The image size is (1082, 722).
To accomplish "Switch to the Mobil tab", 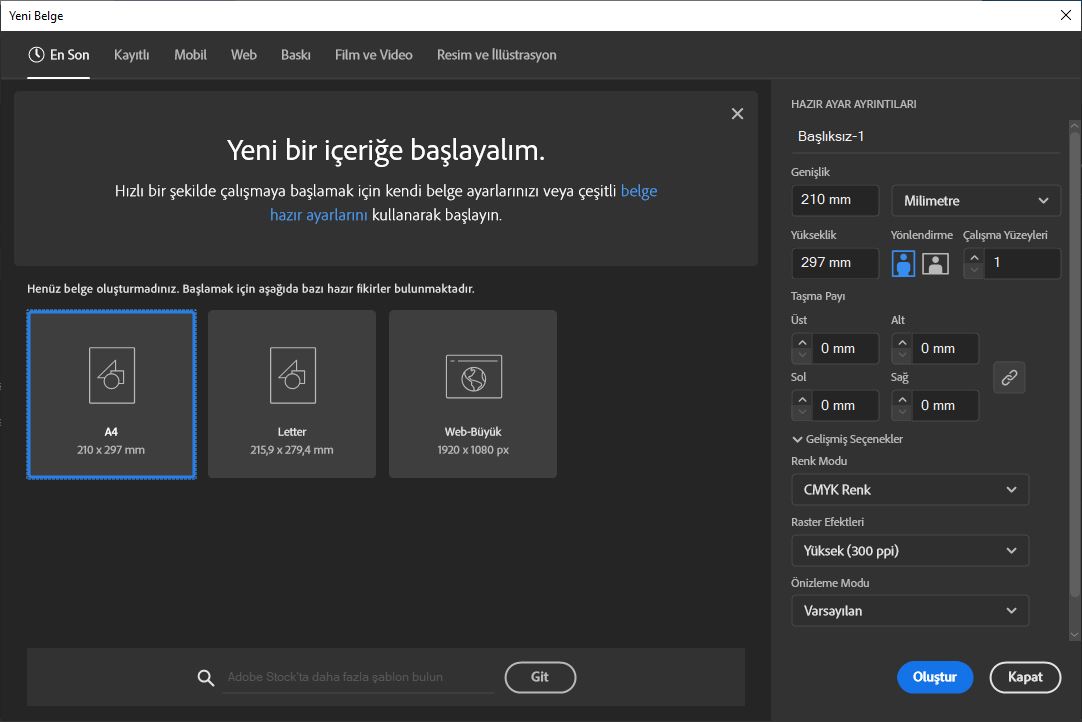I will pyautogui.click(x=190, y=55).
